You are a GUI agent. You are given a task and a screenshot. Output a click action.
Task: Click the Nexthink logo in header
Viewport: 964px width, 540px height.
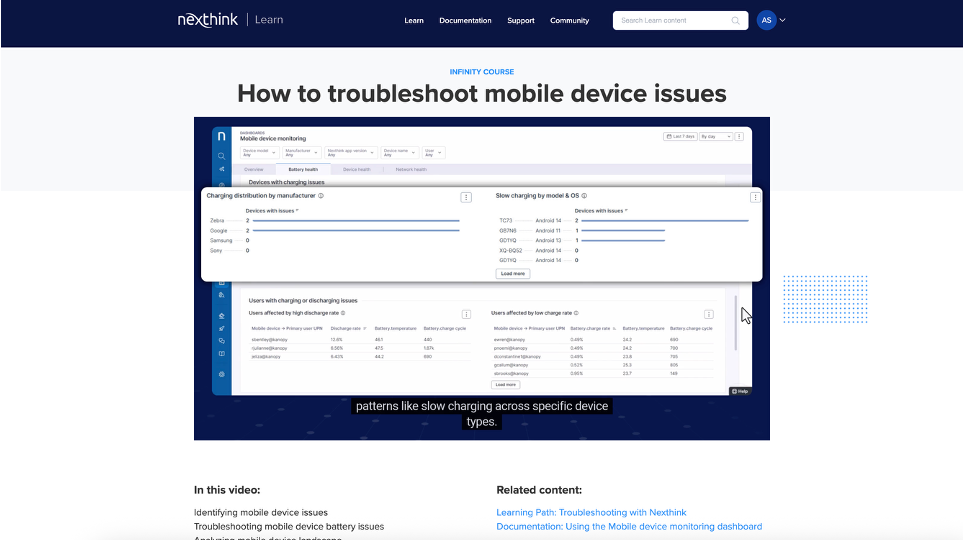(x=207, y=20)
